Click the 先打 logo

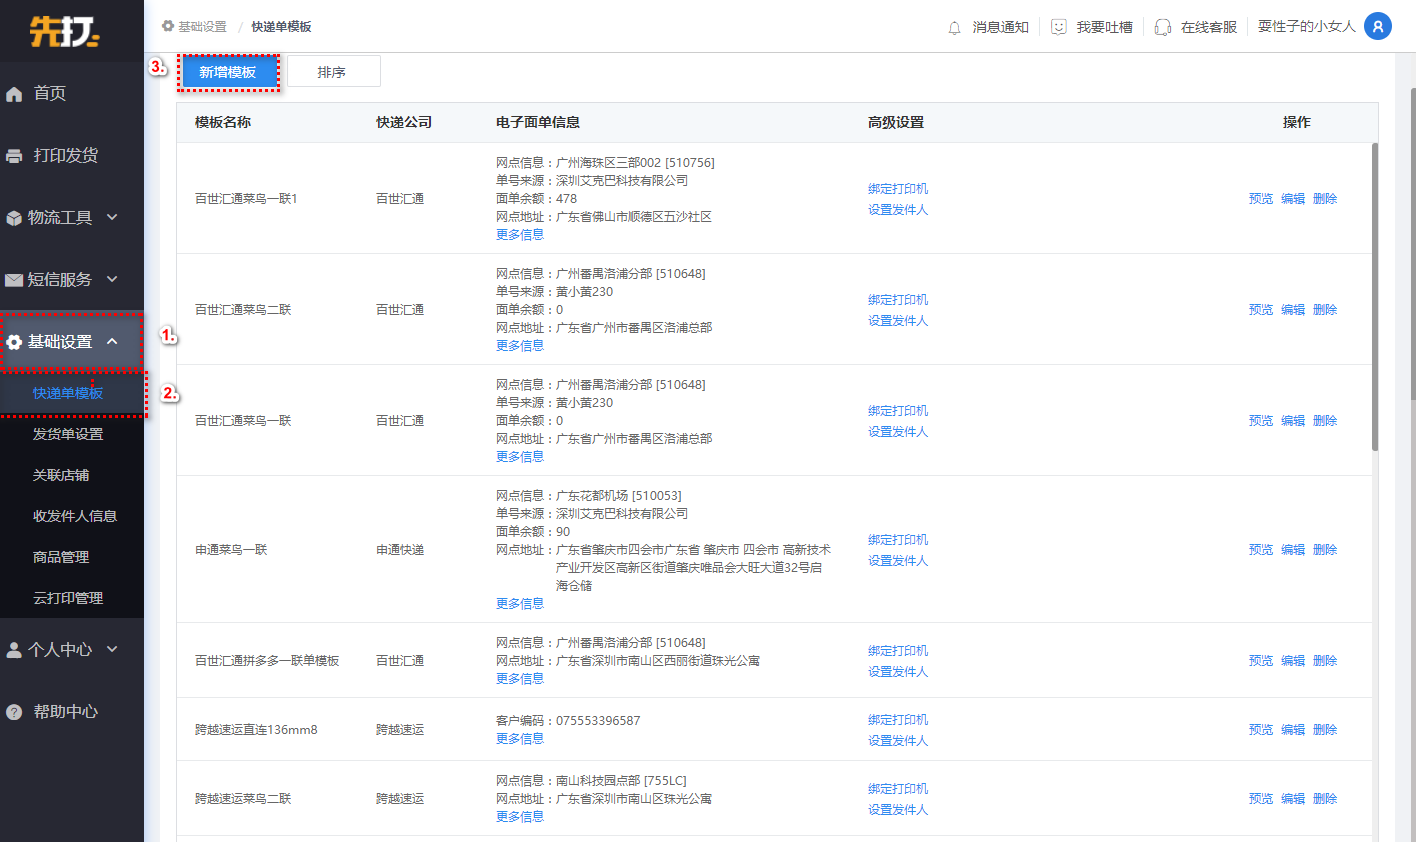(65, 31)
